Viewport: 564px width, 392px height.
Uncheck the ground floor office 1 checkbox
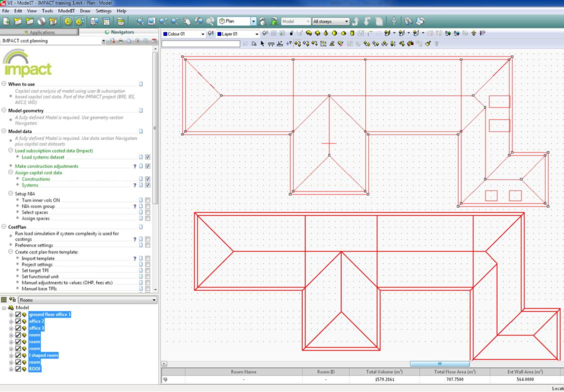[18, 315]
